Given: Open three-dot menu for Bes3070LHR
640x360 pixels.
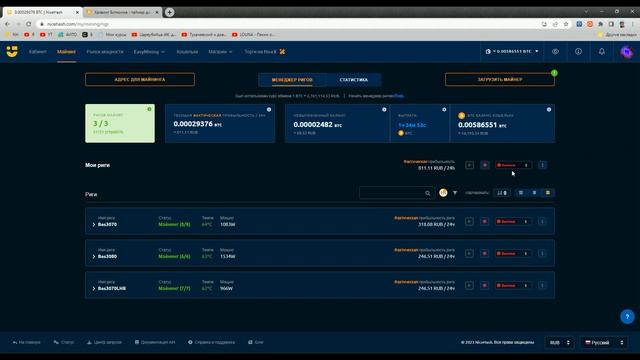Looking at the screenshot, I should (542, 286).
